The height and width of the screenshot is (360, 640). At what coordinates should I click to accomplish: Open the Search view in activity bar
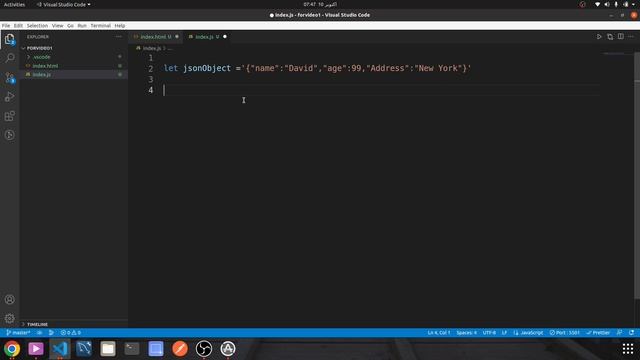pyautogui.click(x=9, y=58)
